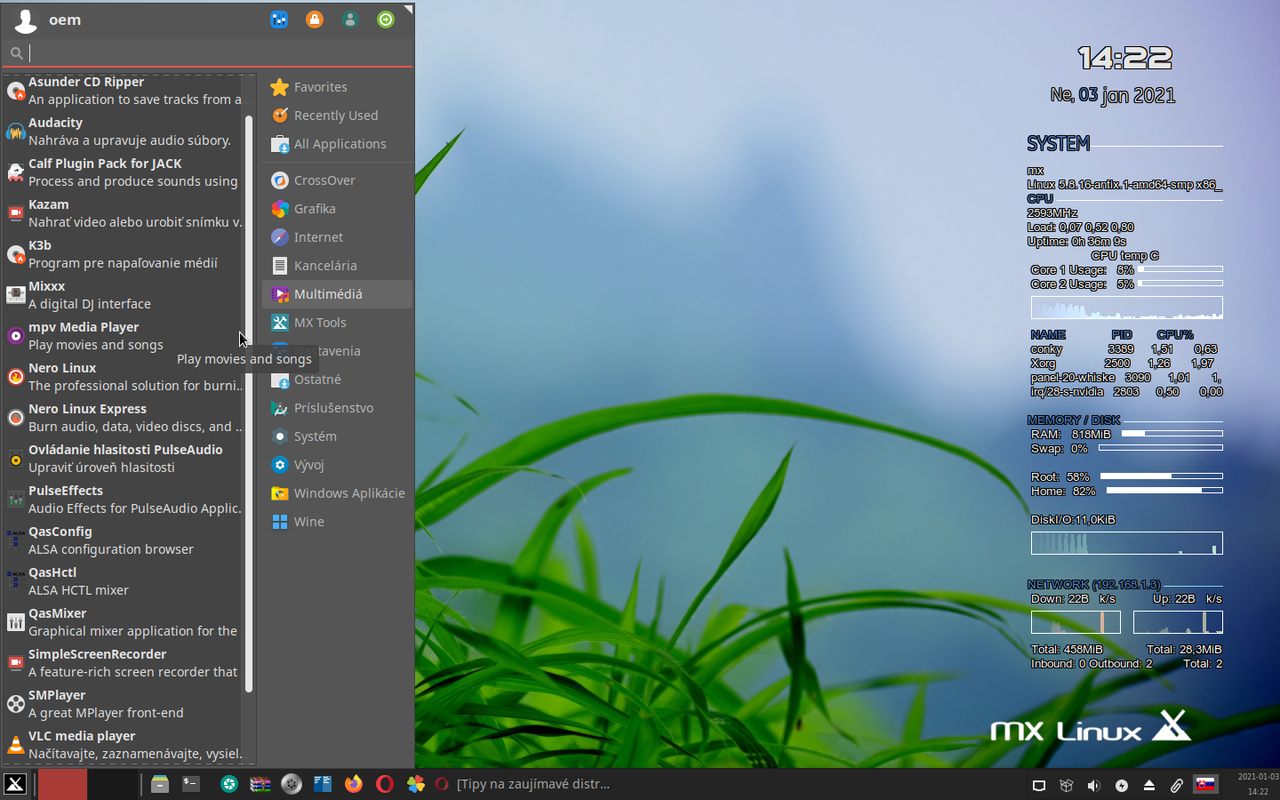Launch PulseEffects audio effects
The height and width of the screenshot is (800, 1280).
point(124,501)
